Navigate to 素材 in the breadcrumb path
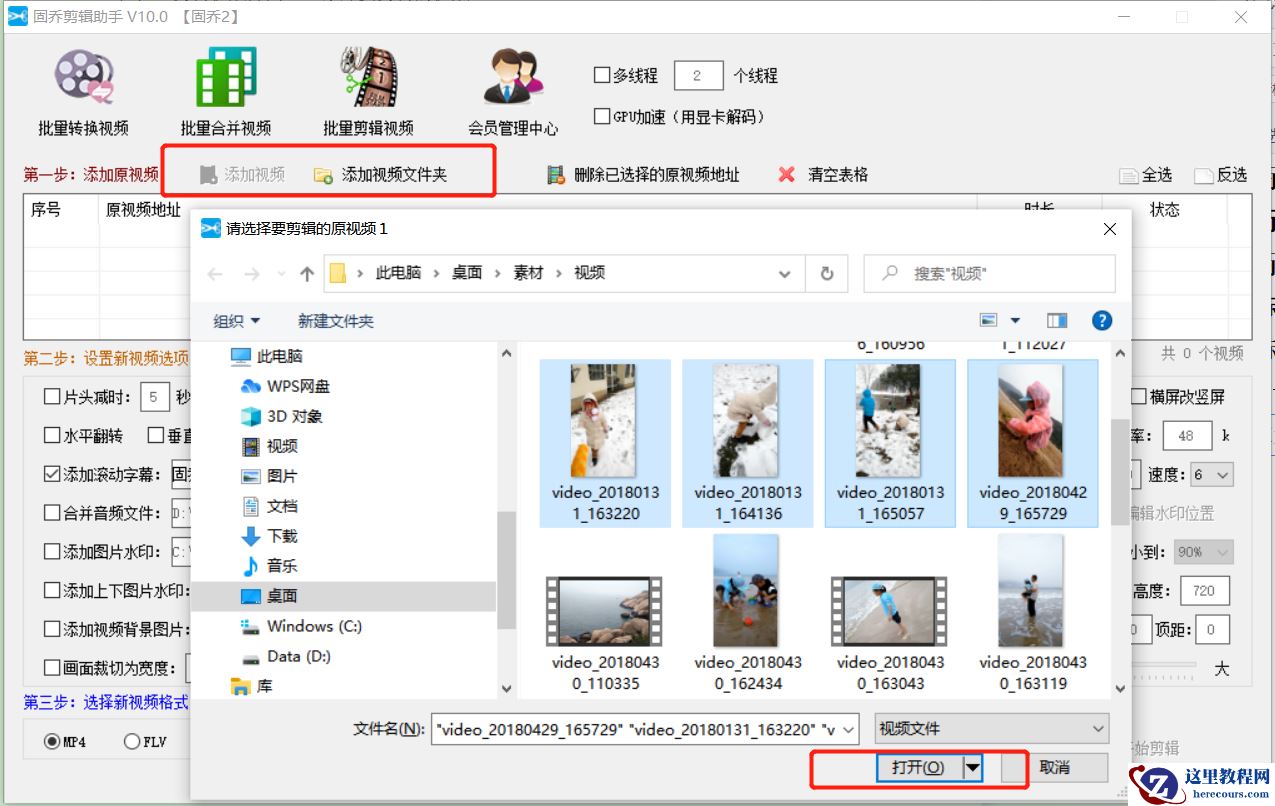Screen dimensions: 1275x806 coord(528,272)
